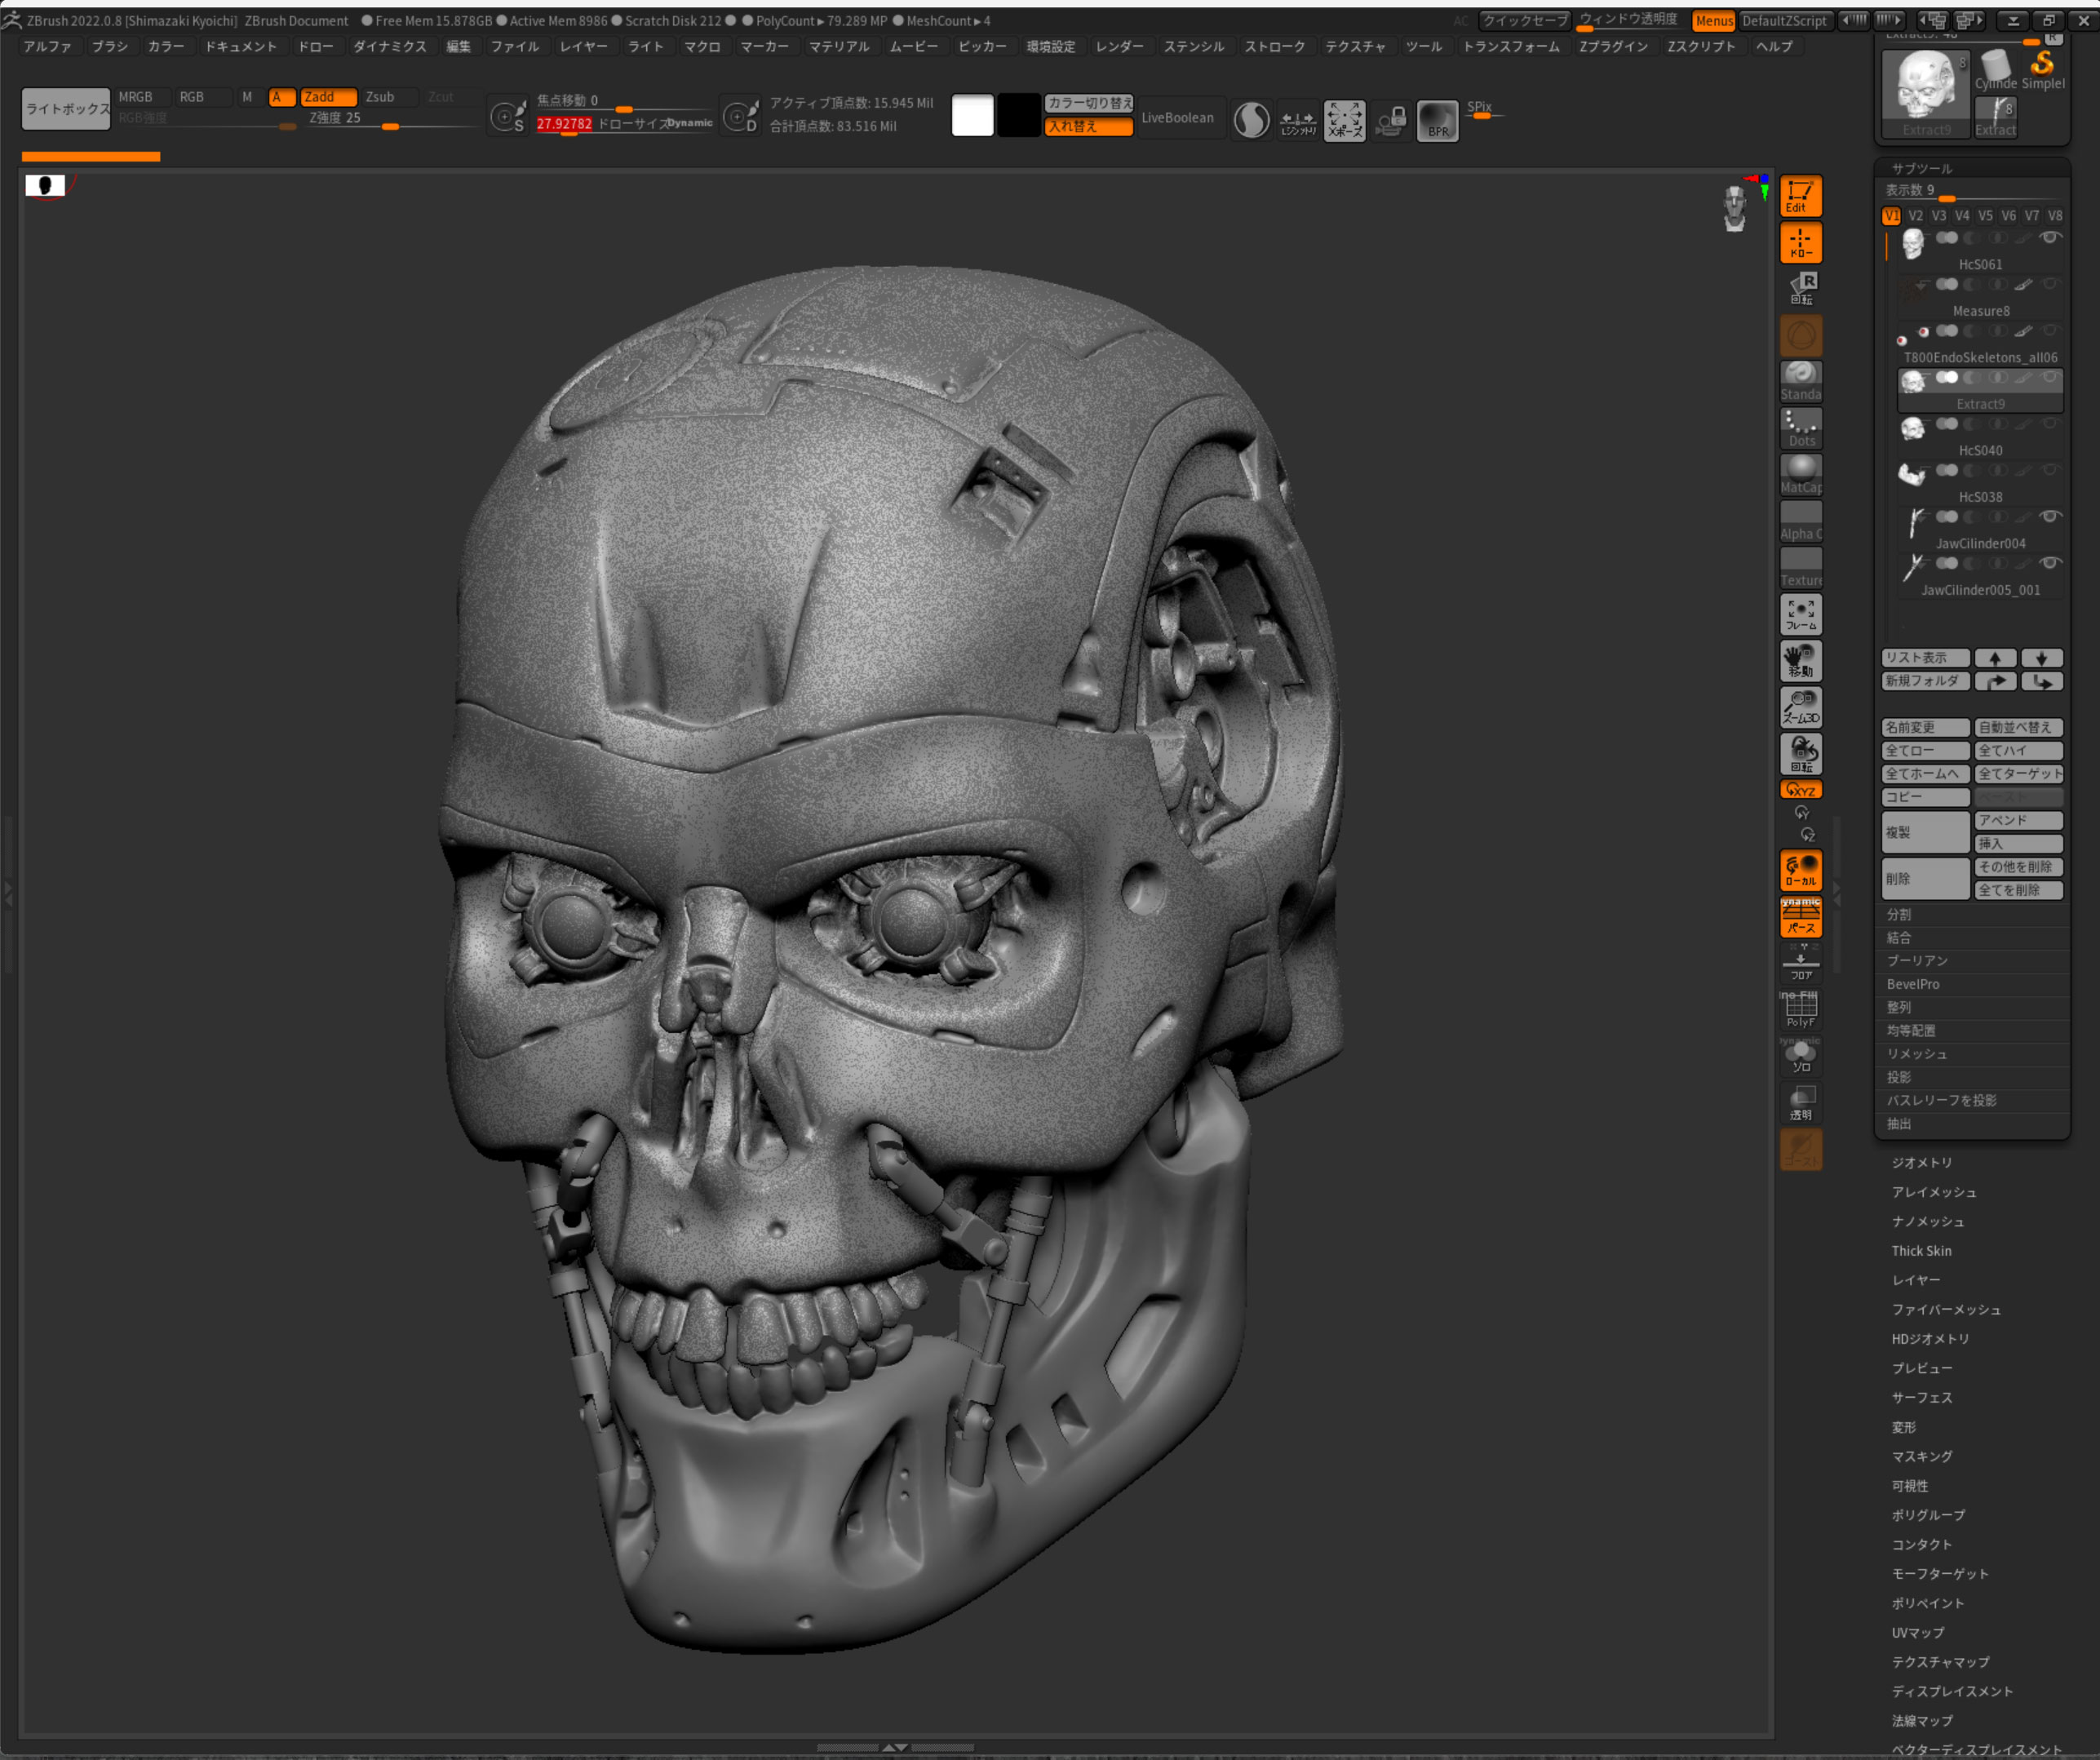Click the BPR render button
The height and width of the screenshot is (1760, 2100).
(1437, 121)
